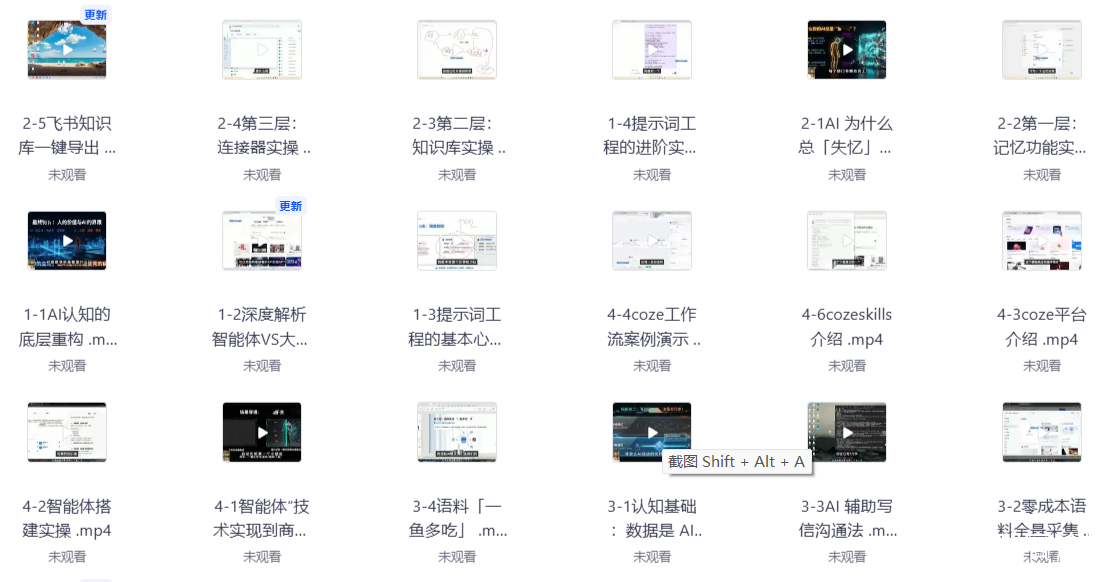Viewport: 1117px width, 582px height.
Task: Hit the play icon on 4-1智能体 video
Action: coord(262,433)
